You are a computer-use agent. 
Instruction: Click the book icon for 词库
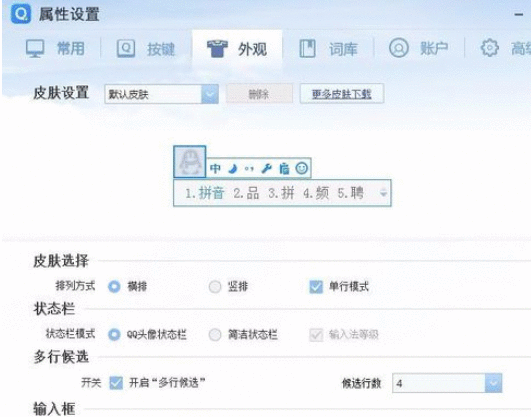tap(307, 48)
